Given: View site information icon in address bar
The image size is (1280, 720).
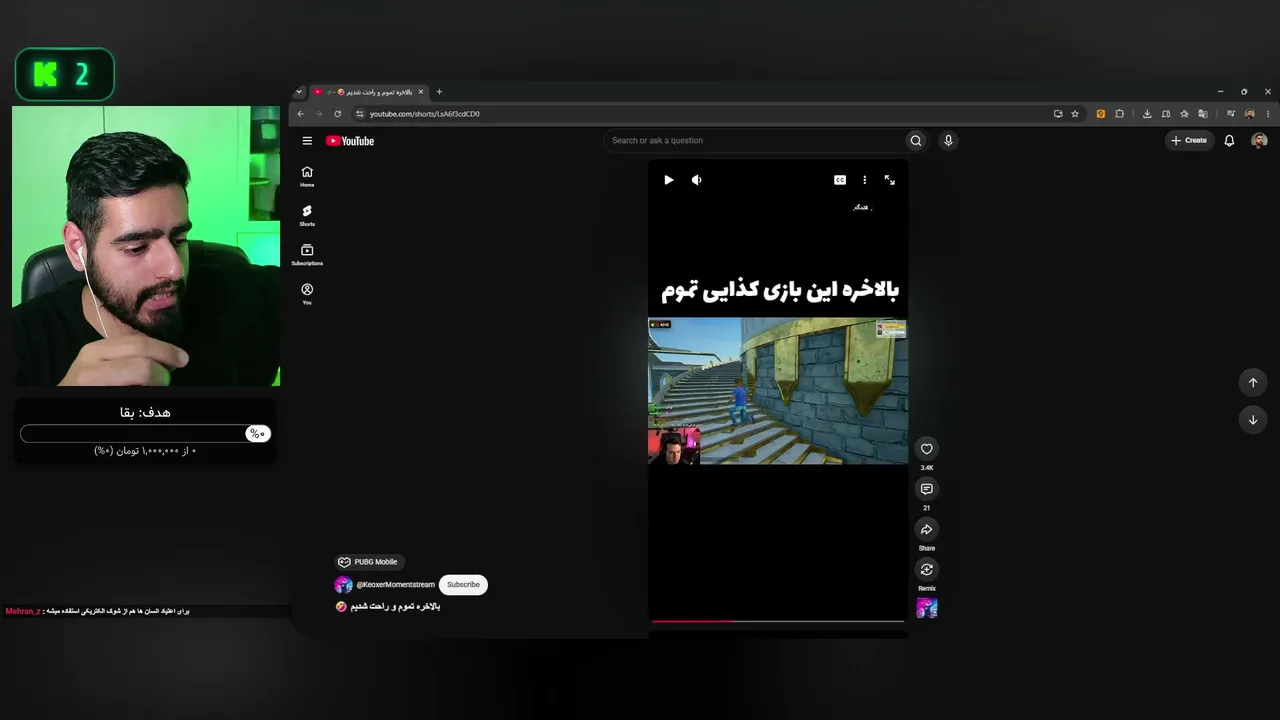Looking at the screenshot, I should [x=360, y=114].
